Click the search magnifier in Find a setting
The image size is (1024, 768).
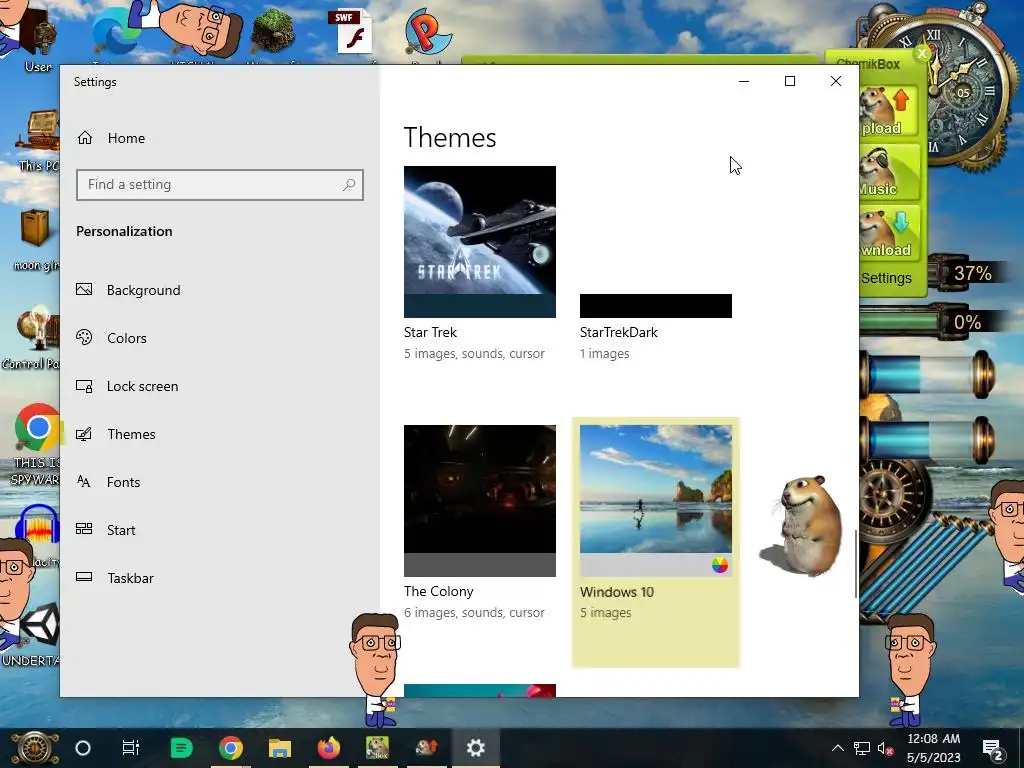(x=349, y=185)
